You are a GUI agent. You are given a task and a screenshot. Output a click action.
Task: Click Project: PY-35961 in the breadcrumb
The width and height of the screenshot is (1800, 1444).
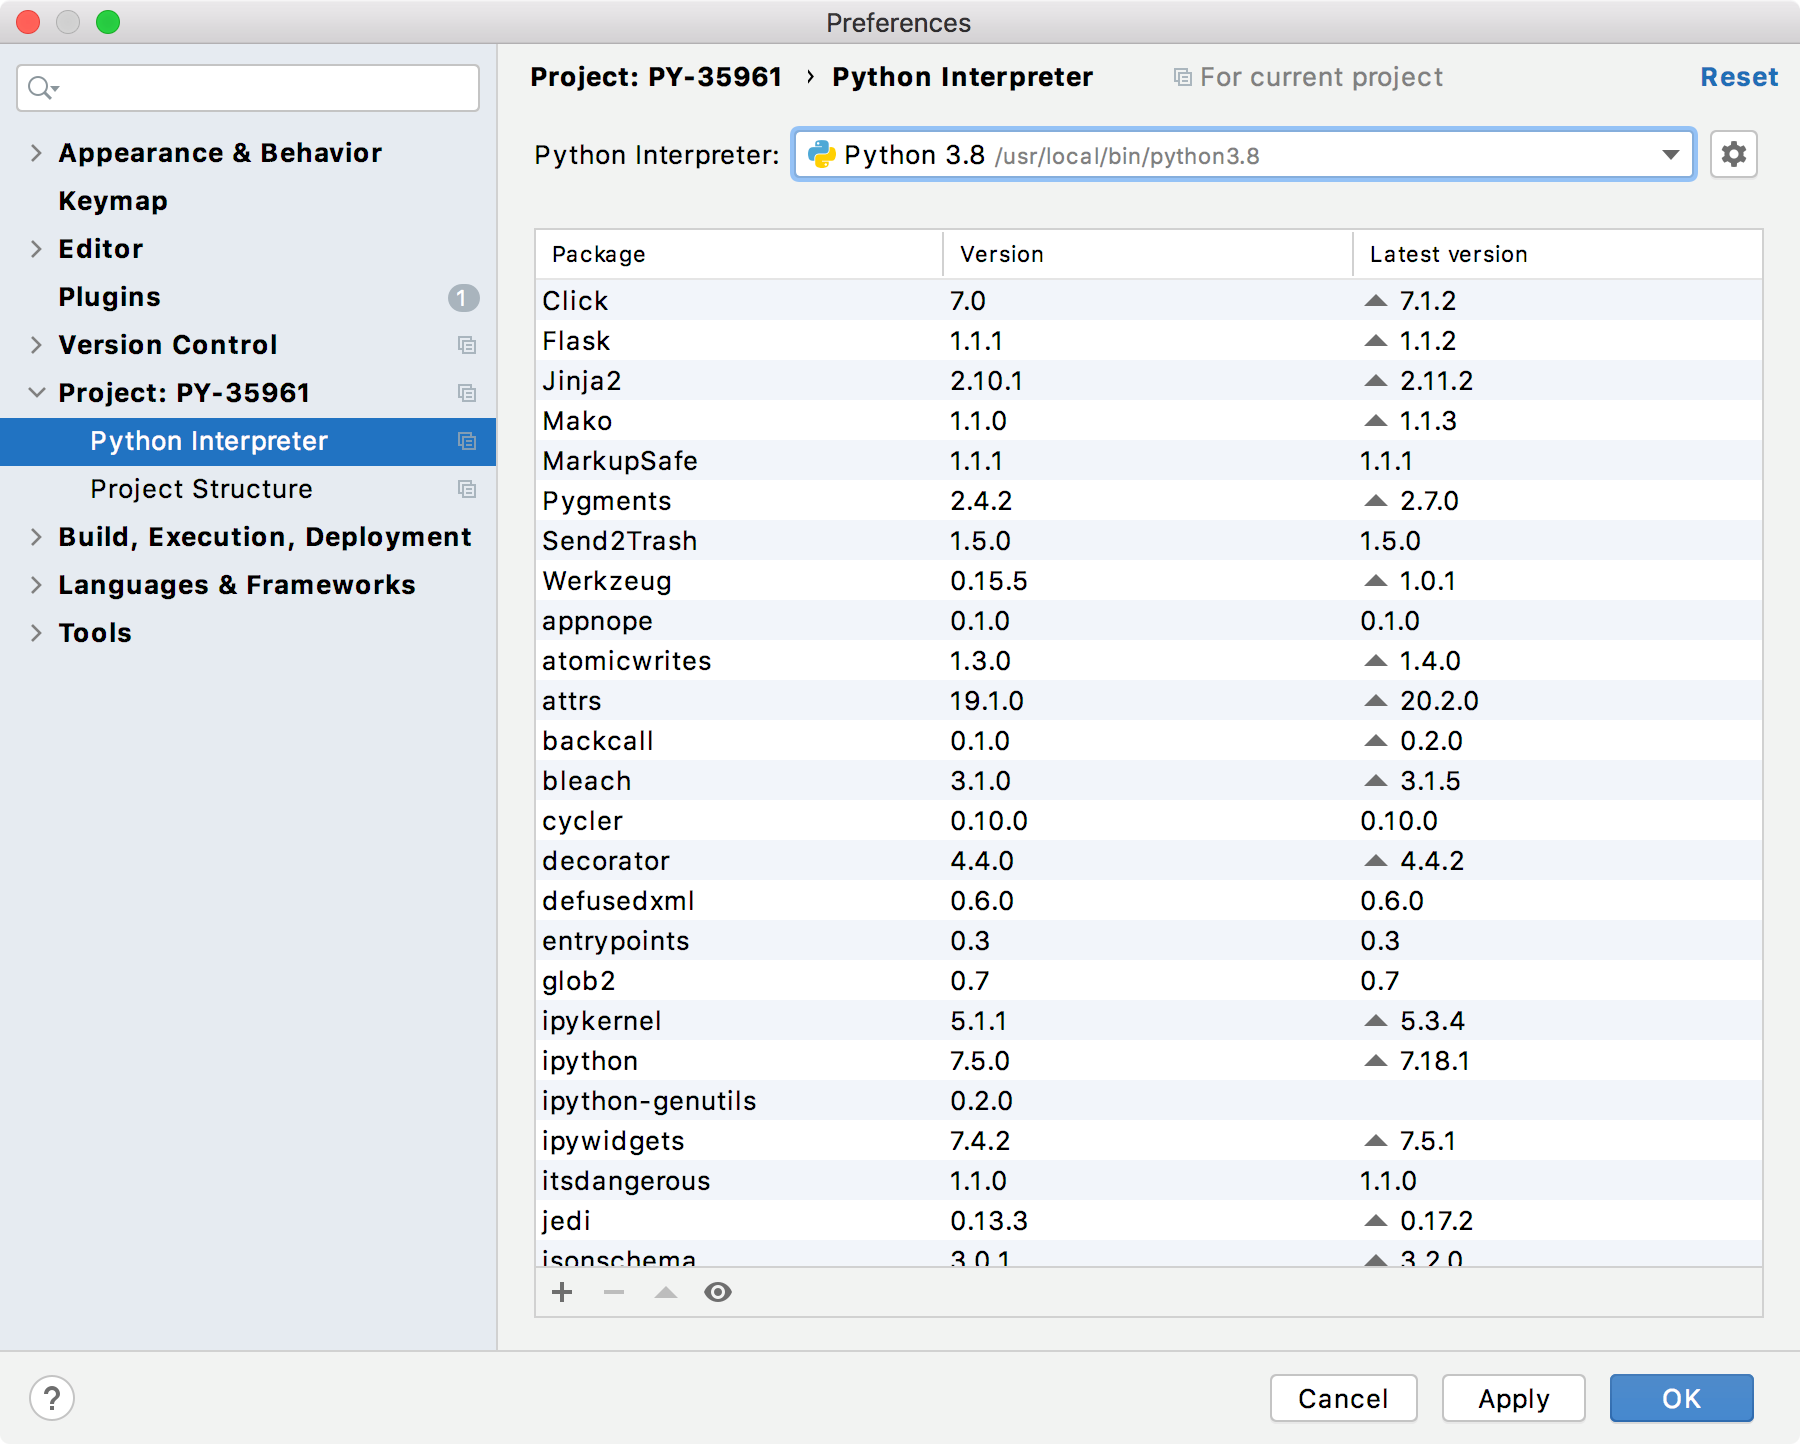656,76
